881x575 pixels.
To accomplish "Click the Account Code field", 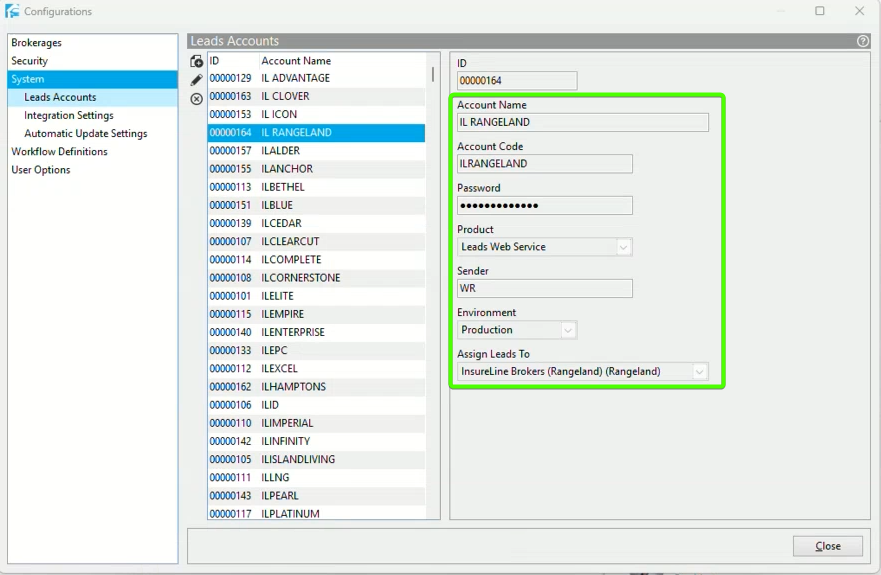I will point(544,164).
